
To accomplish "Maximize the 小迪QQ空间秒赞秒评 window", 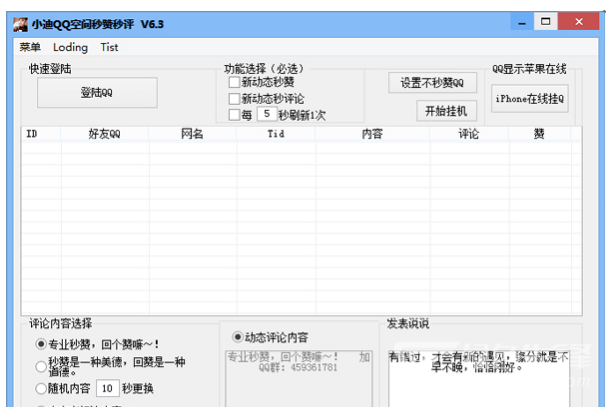I will [x=546, y=21].
